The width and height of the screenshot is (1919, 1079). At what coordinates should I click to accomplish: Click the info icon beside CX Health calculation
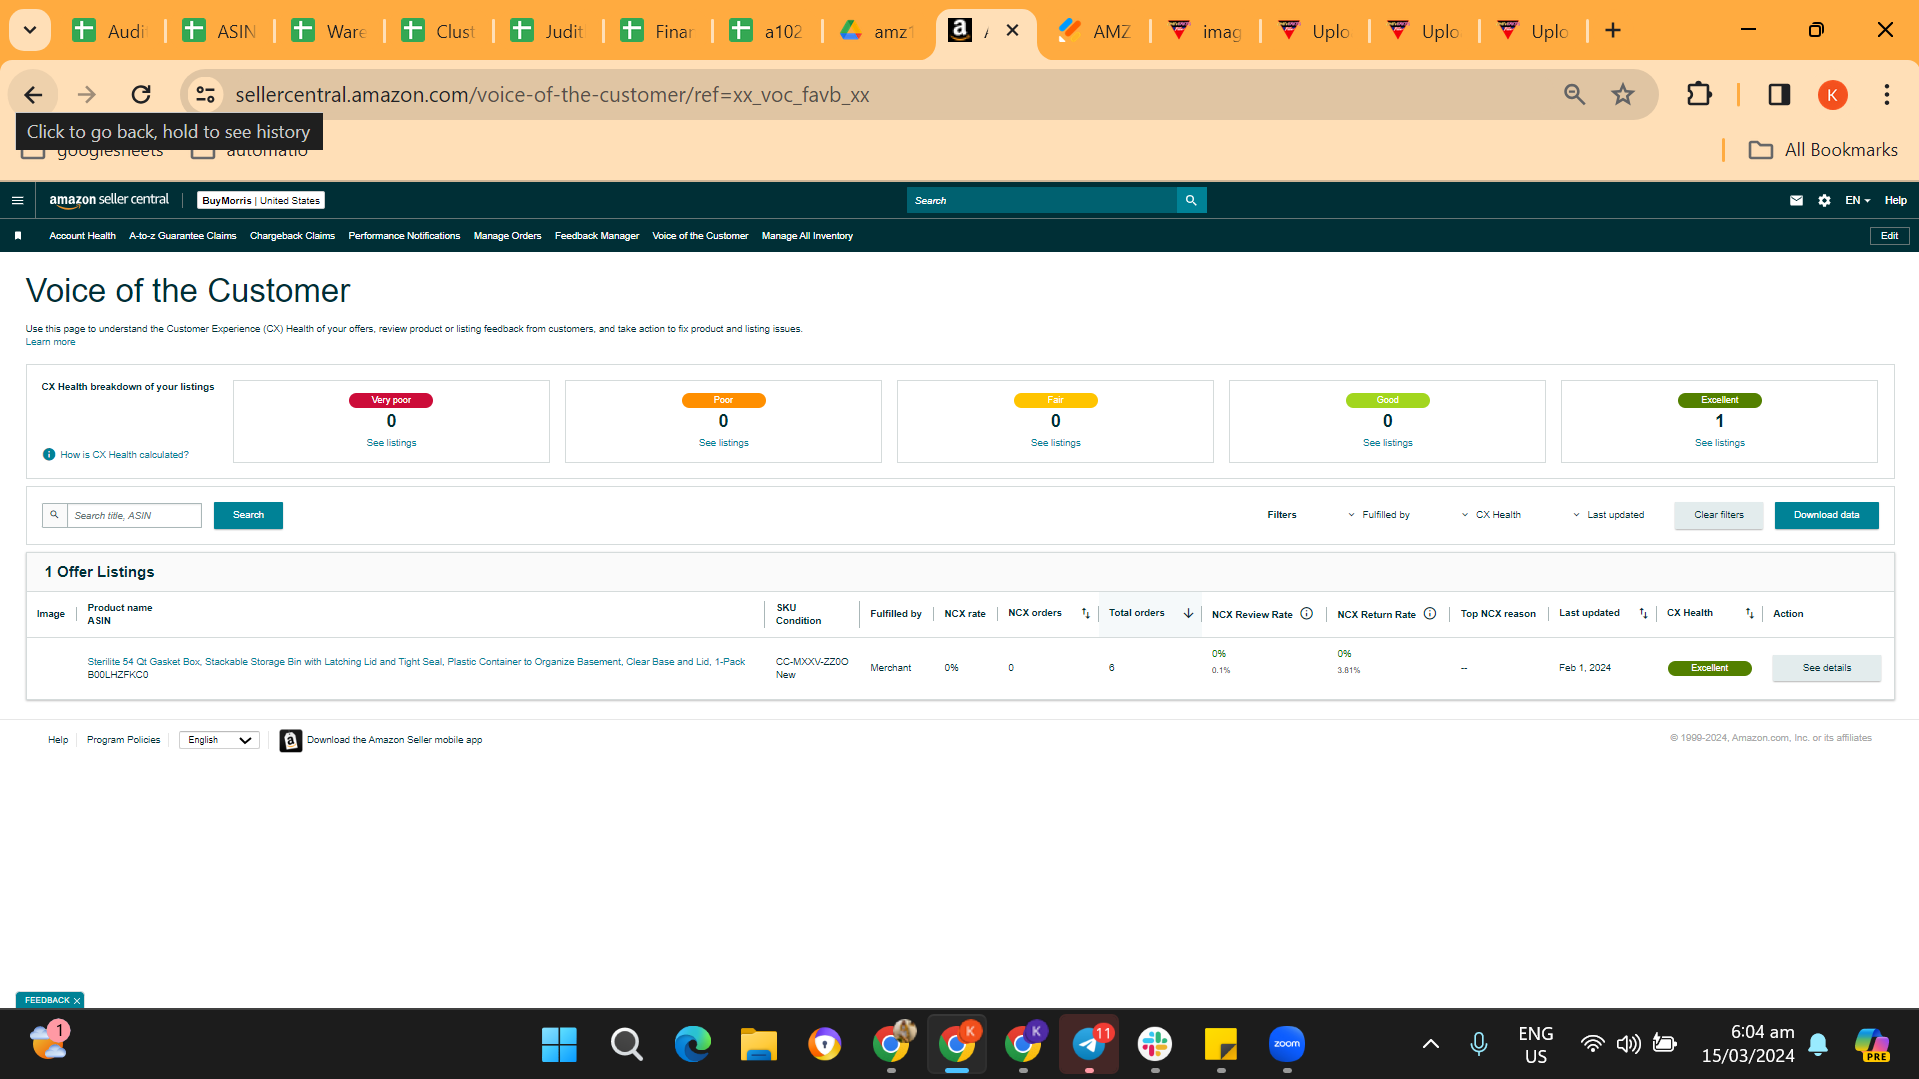pos(49,455)
